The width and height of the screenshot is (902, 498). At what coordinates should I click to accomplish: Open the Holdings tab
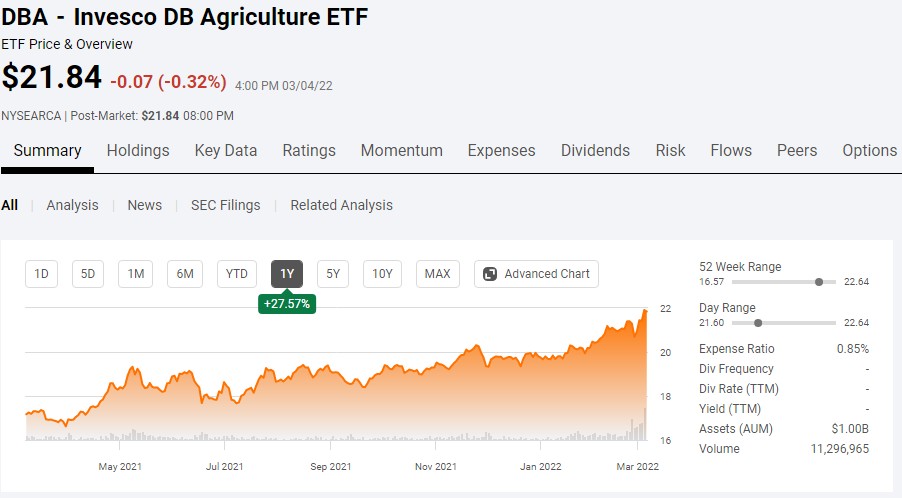coord(138,151)
